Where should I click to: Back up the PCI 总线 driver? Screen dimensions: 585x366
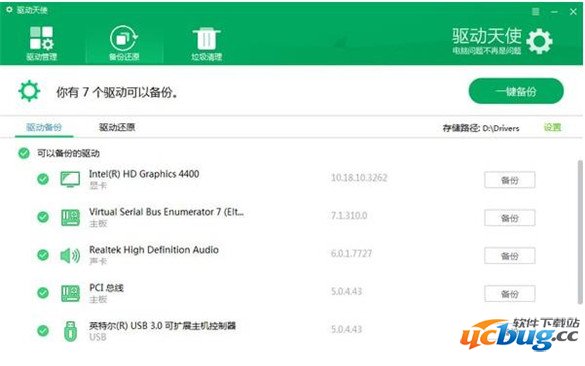coord(510,294)
